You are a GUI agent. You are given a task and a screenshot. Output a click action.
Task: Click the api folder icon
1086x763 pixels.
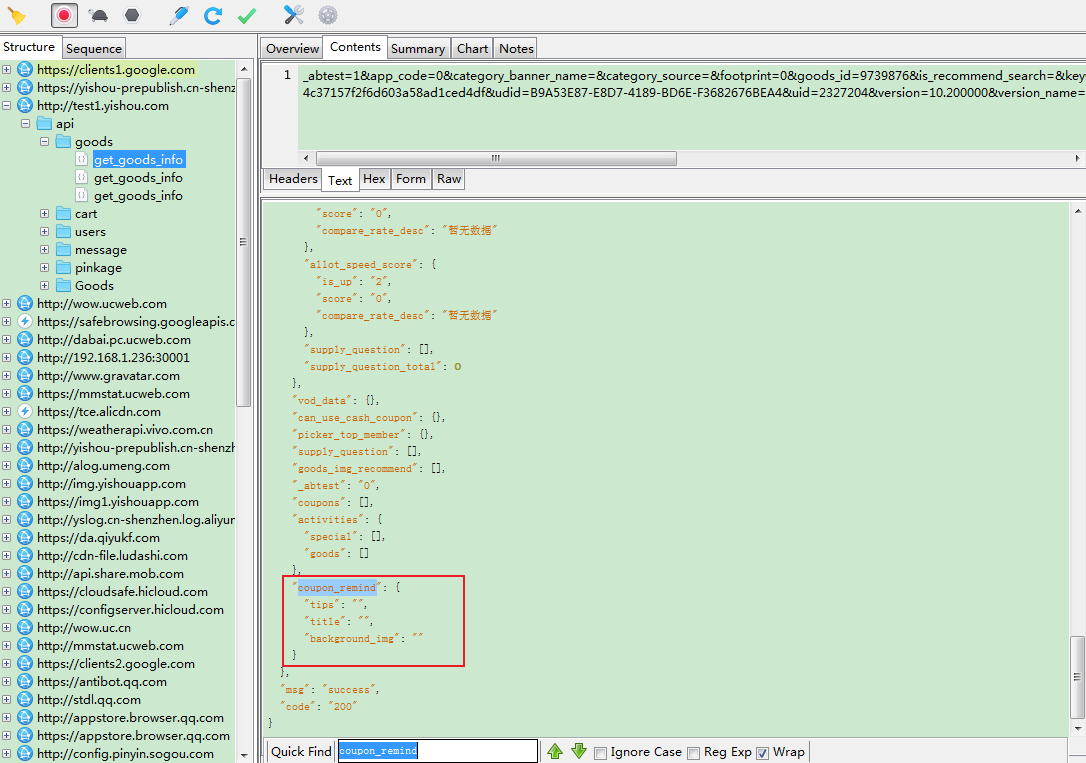[44, 123]
